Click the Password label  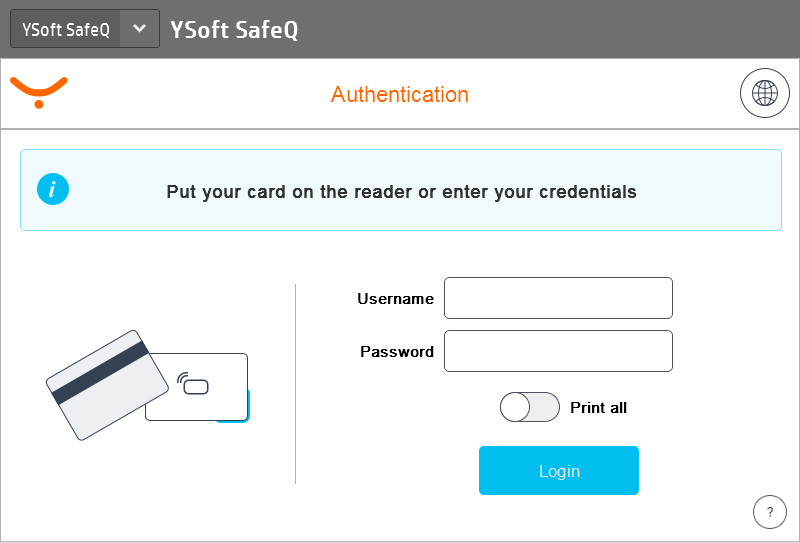tap(396, 352)
